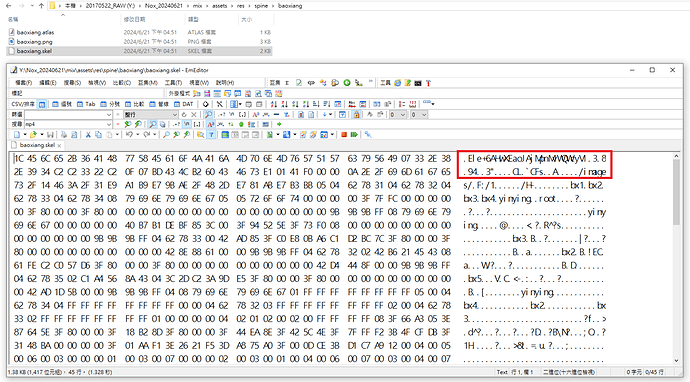Print the document using the printer icon

(x=64, y=135)
